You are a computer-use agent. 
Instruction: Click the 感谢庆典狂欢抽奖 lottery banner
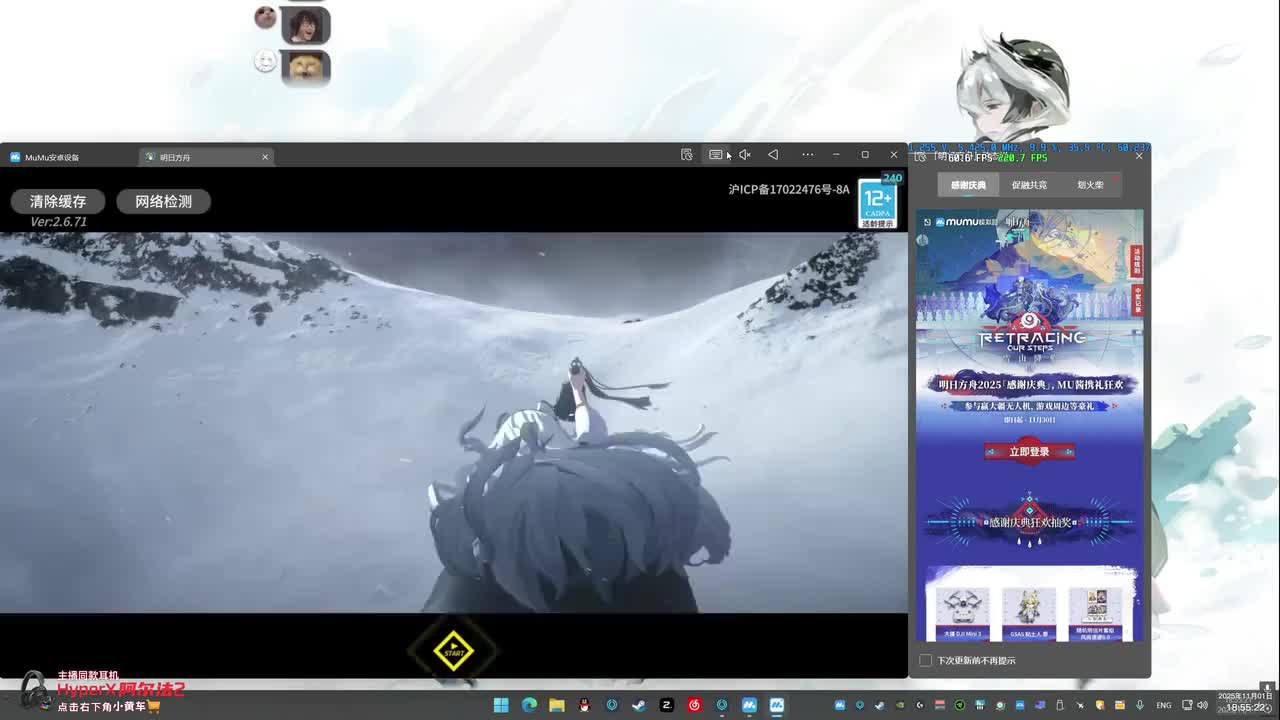click(x=1029, y=522)
